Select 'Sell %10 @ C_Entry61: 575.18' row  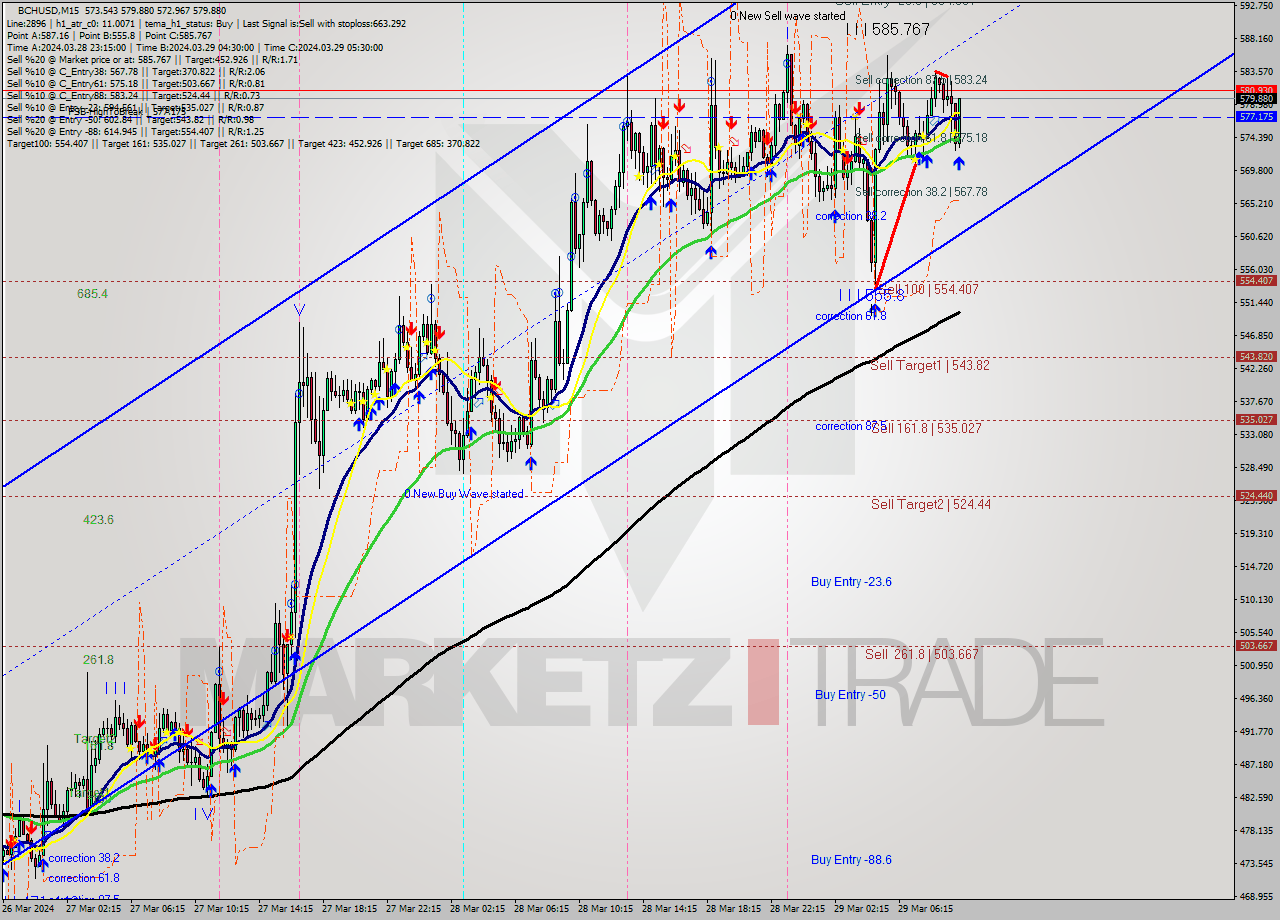point(135,83)
